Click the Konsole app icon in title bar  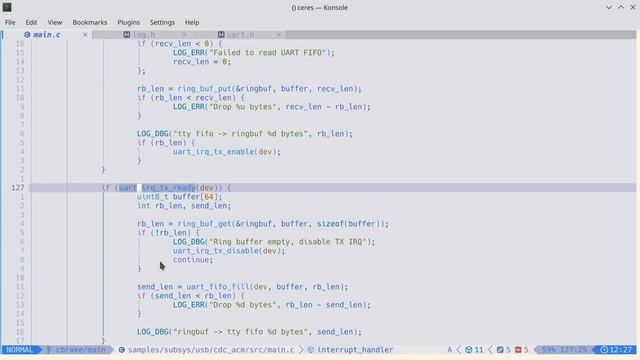pyautogui.click(x=7, y=7)
